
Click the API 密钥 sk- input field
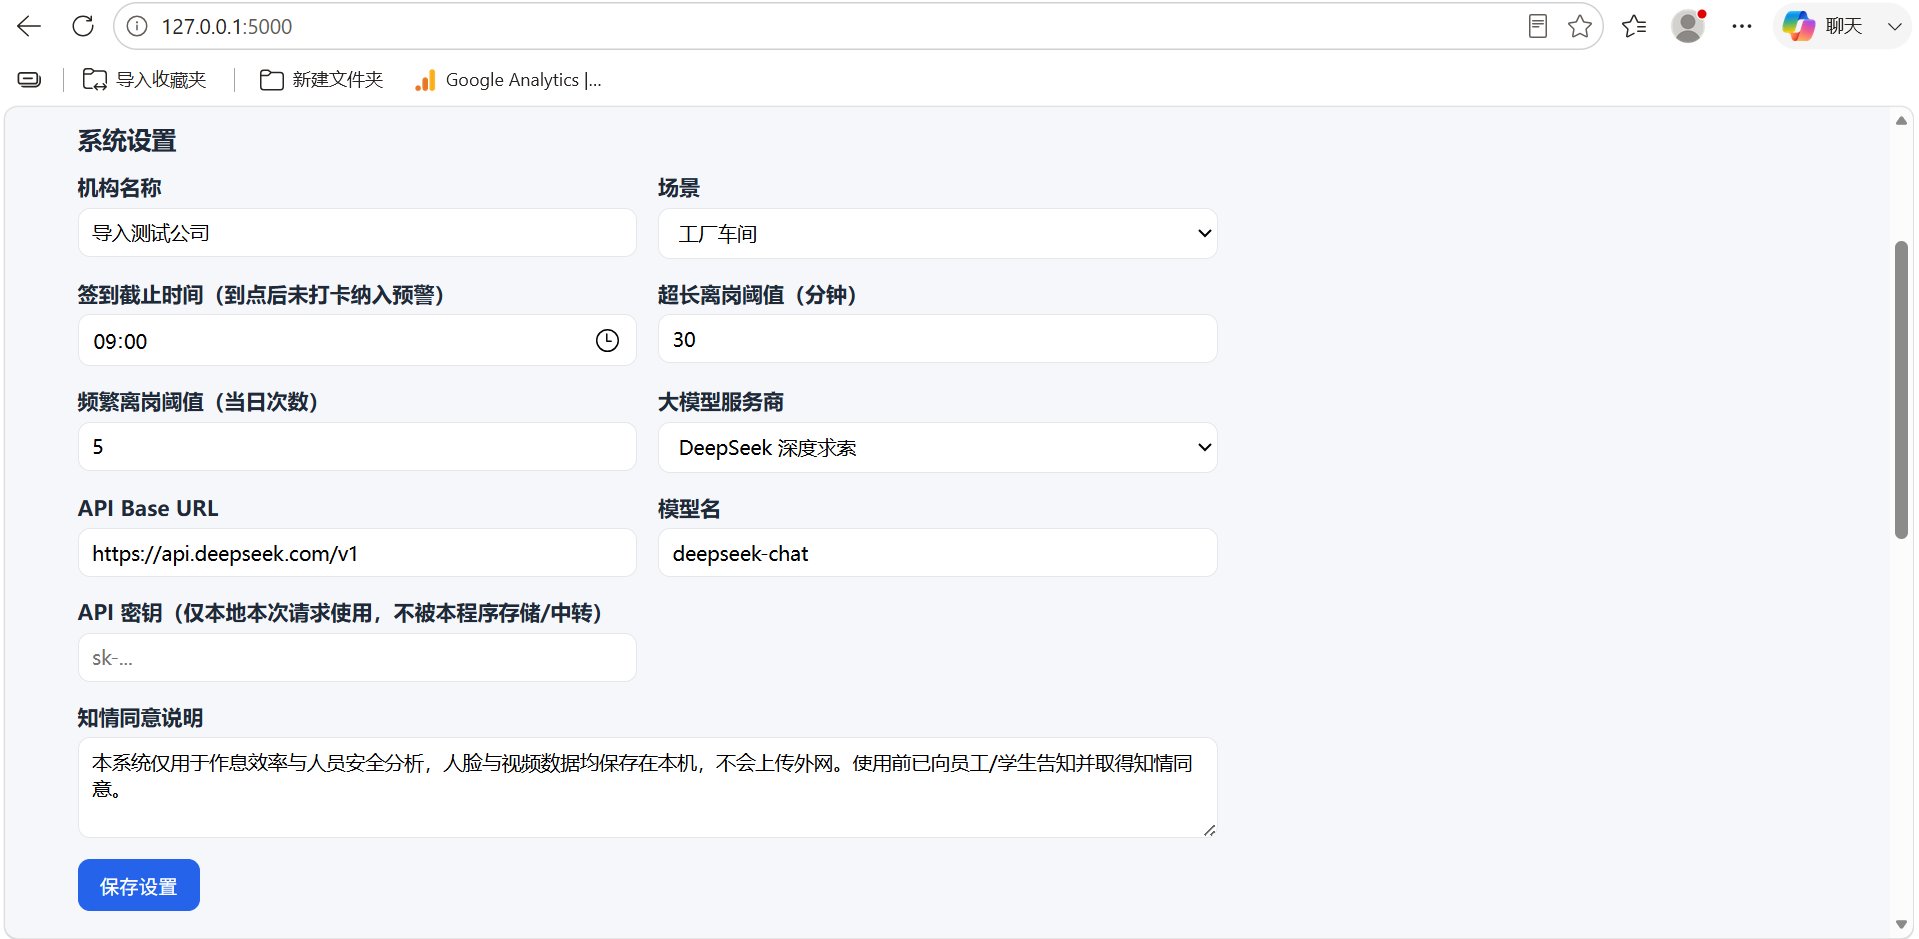tap(357, 658)
